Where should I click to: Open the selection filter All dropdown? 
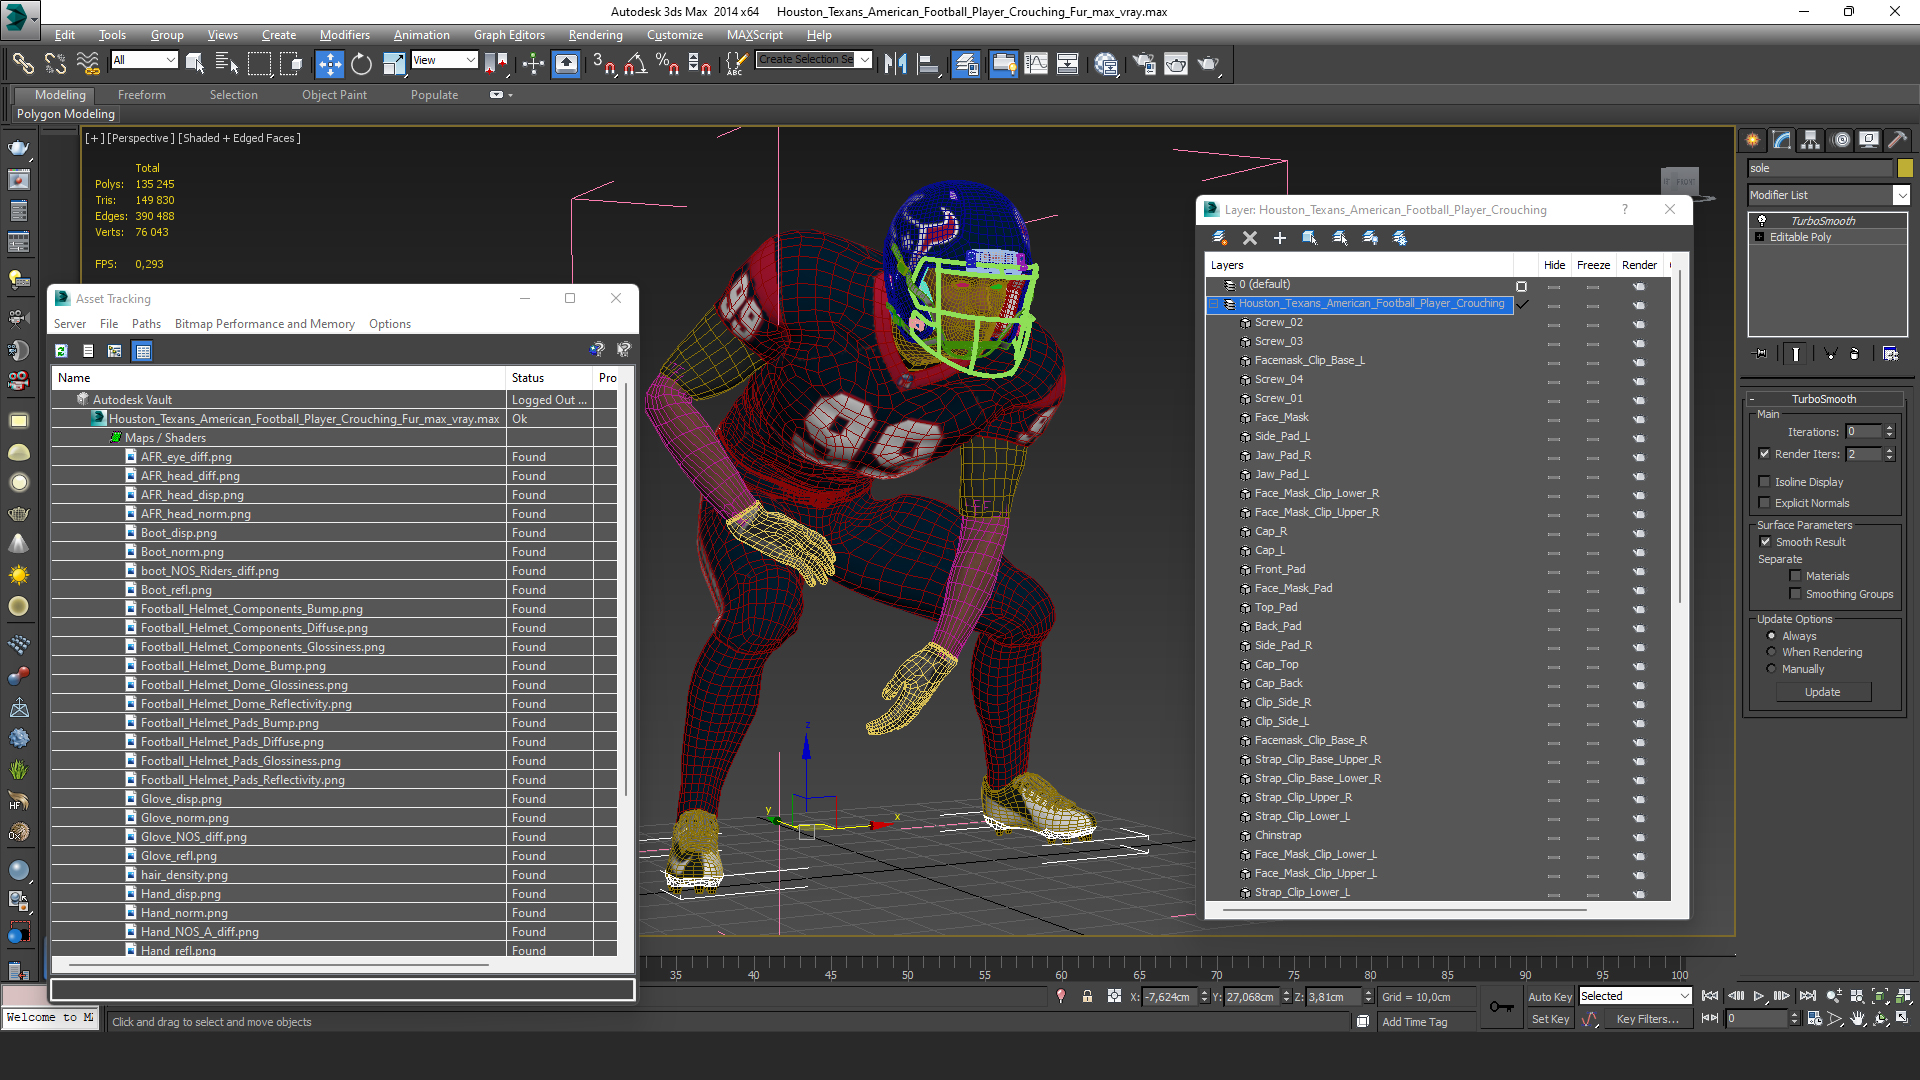[x=144, y=60]
